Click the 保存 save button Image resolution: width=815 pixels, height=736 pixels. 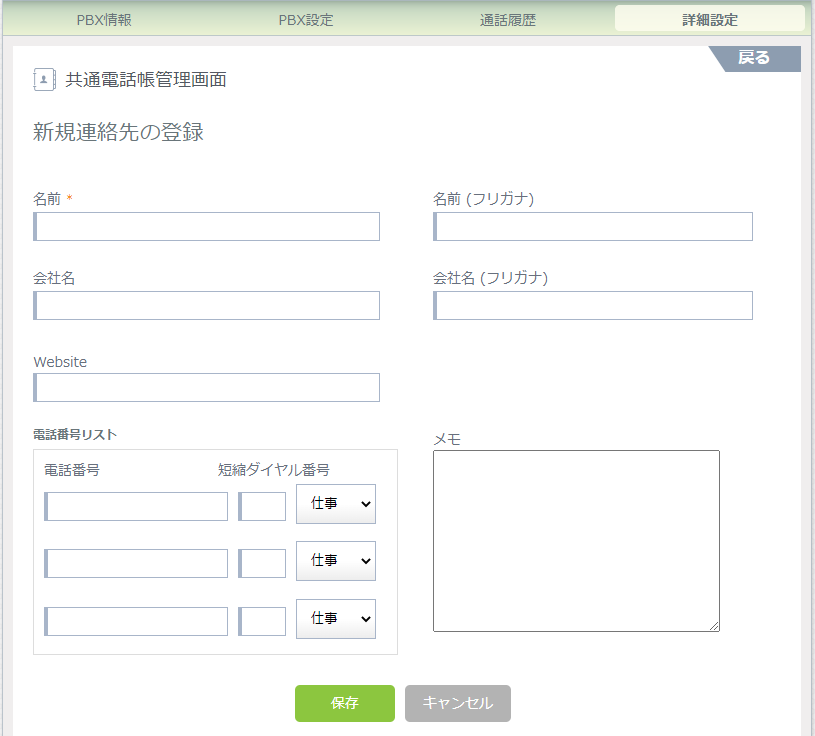point(344,703)
